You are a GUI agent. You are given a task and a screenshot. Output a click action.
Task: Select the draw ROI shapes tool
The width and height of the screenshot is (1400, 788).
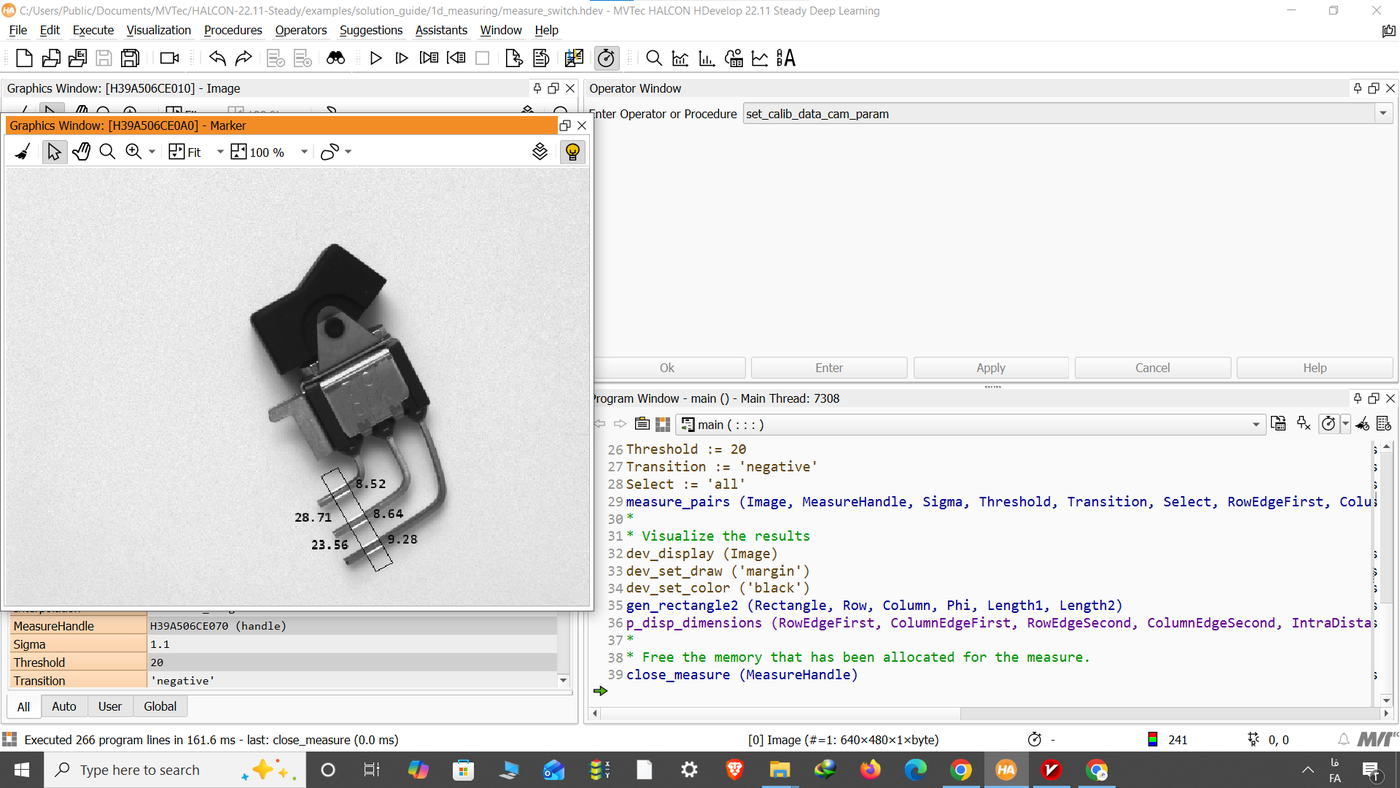329,152
